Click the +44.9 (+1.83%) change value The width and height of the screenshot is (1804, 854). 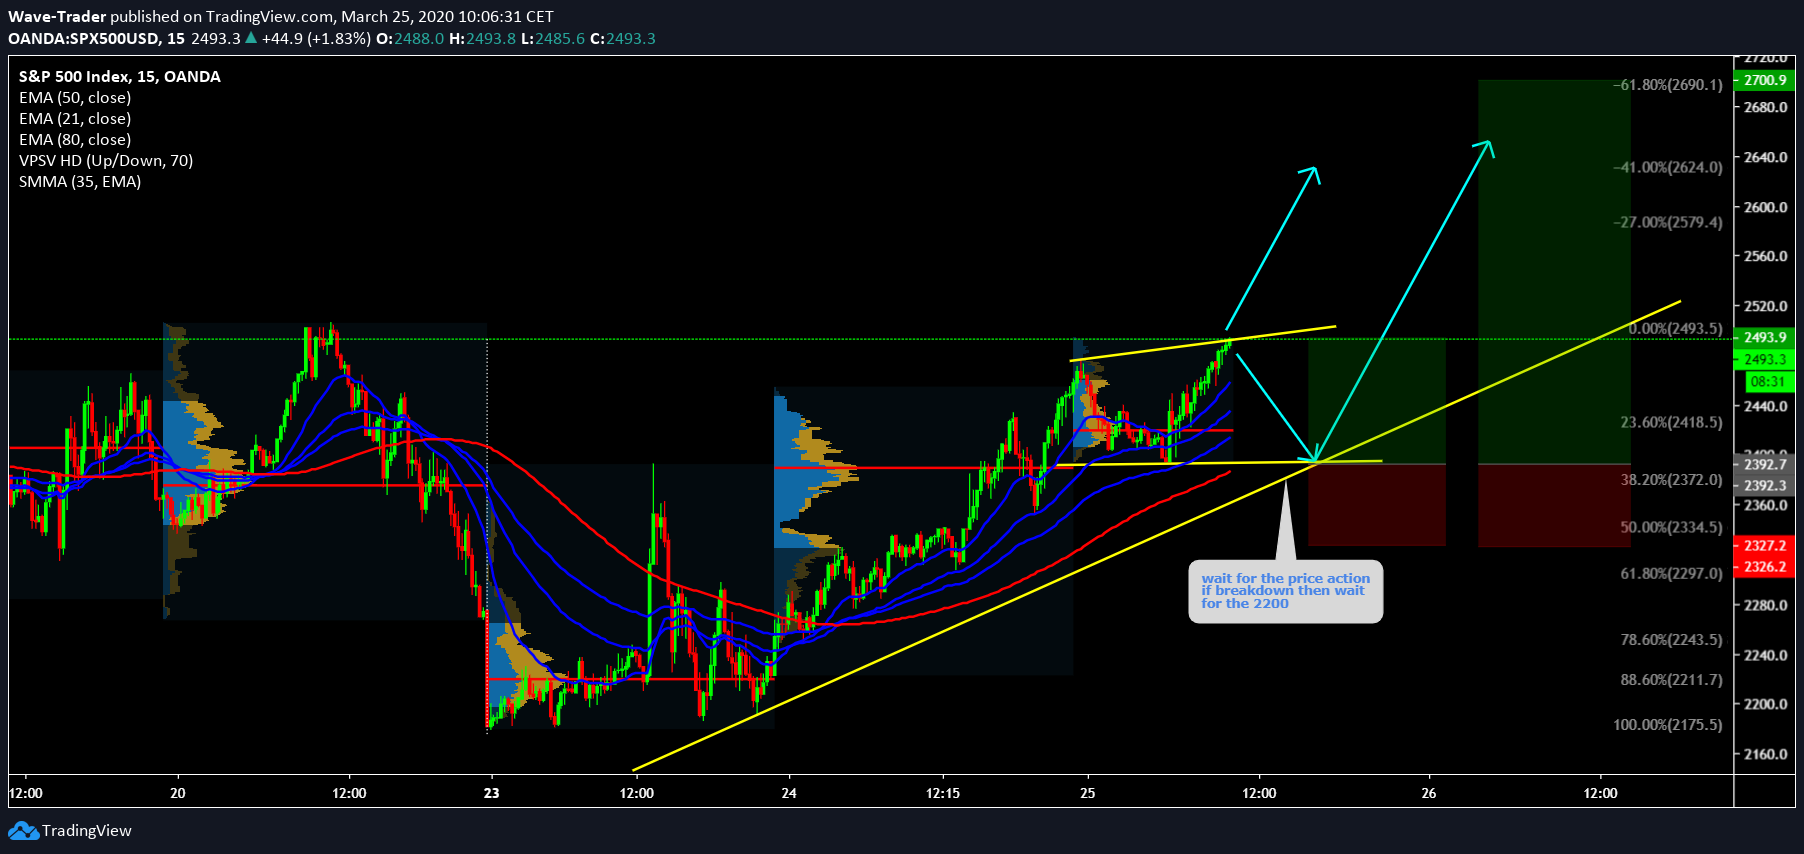(316, 38)
